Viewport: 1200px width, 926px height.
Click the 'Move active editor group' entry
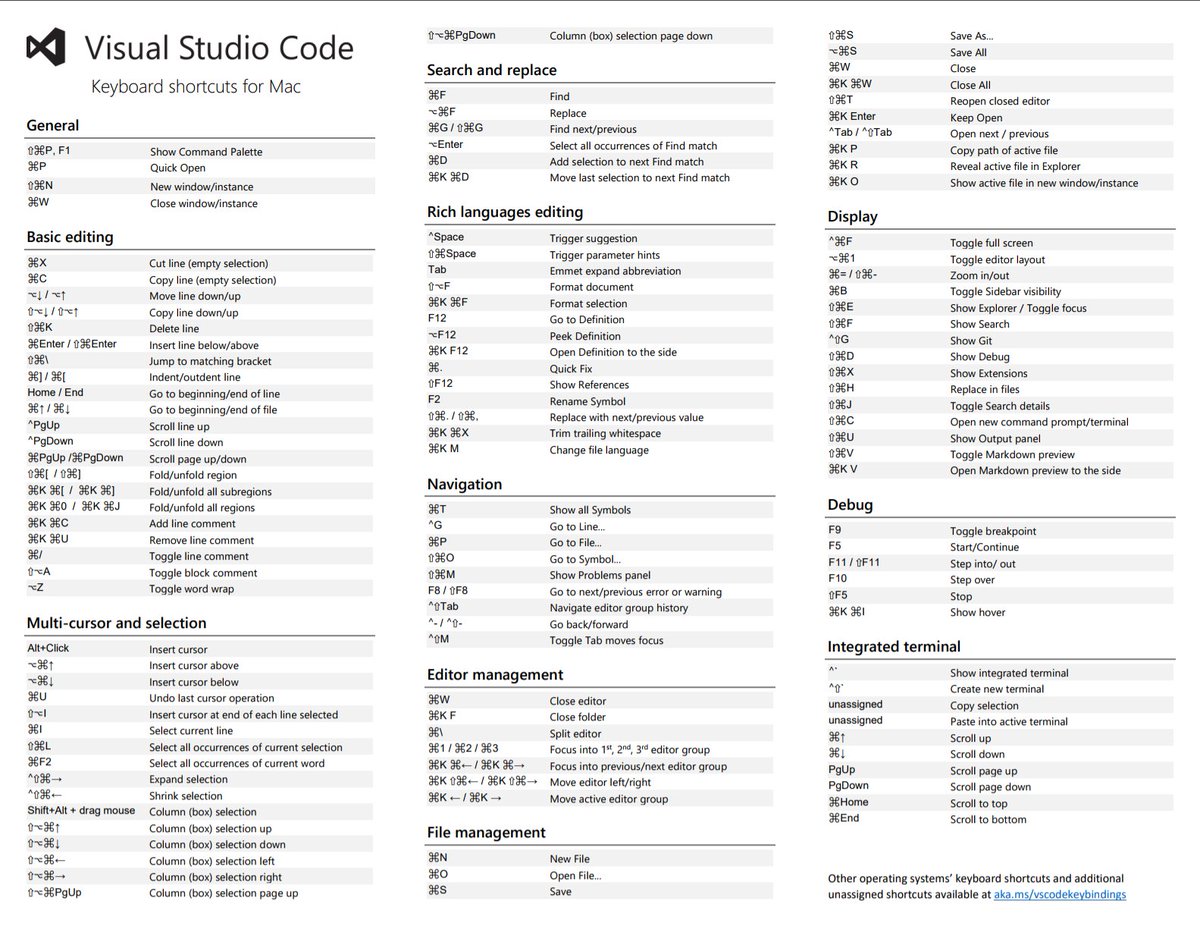click(x=609, y=799)
